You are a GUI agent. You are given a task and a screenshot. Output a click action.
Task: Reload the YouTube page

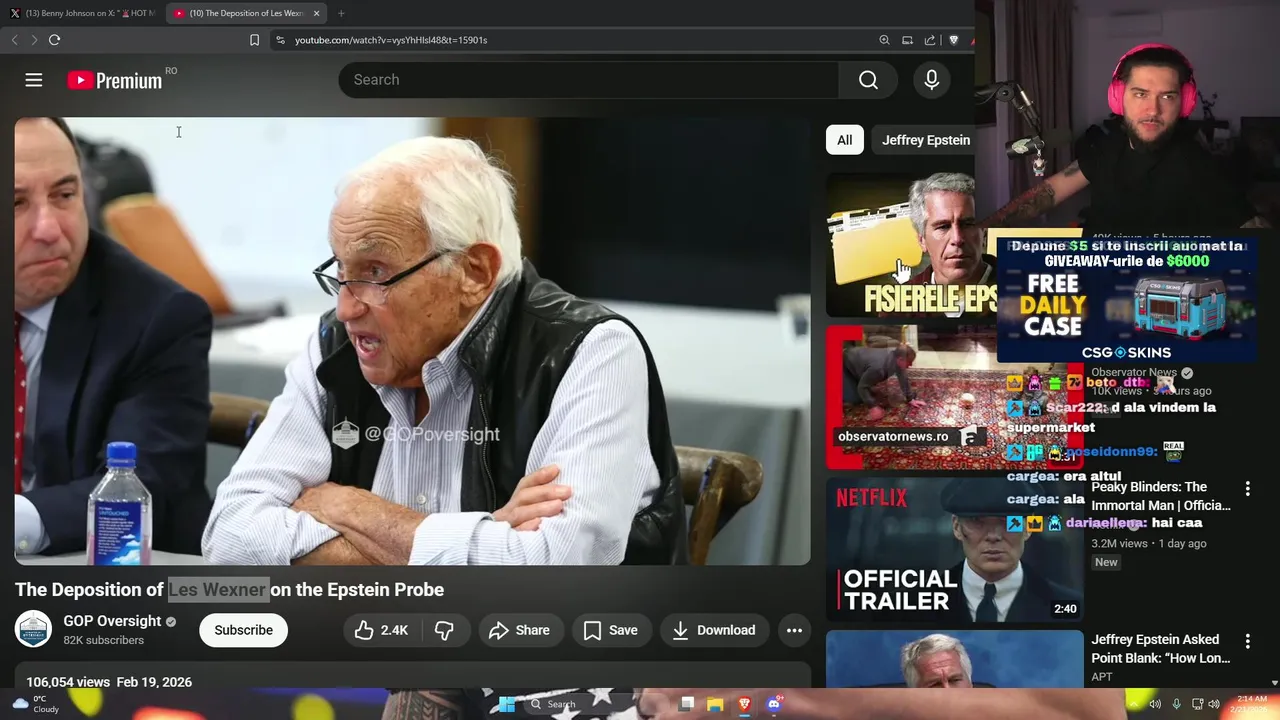coord(55,40)
